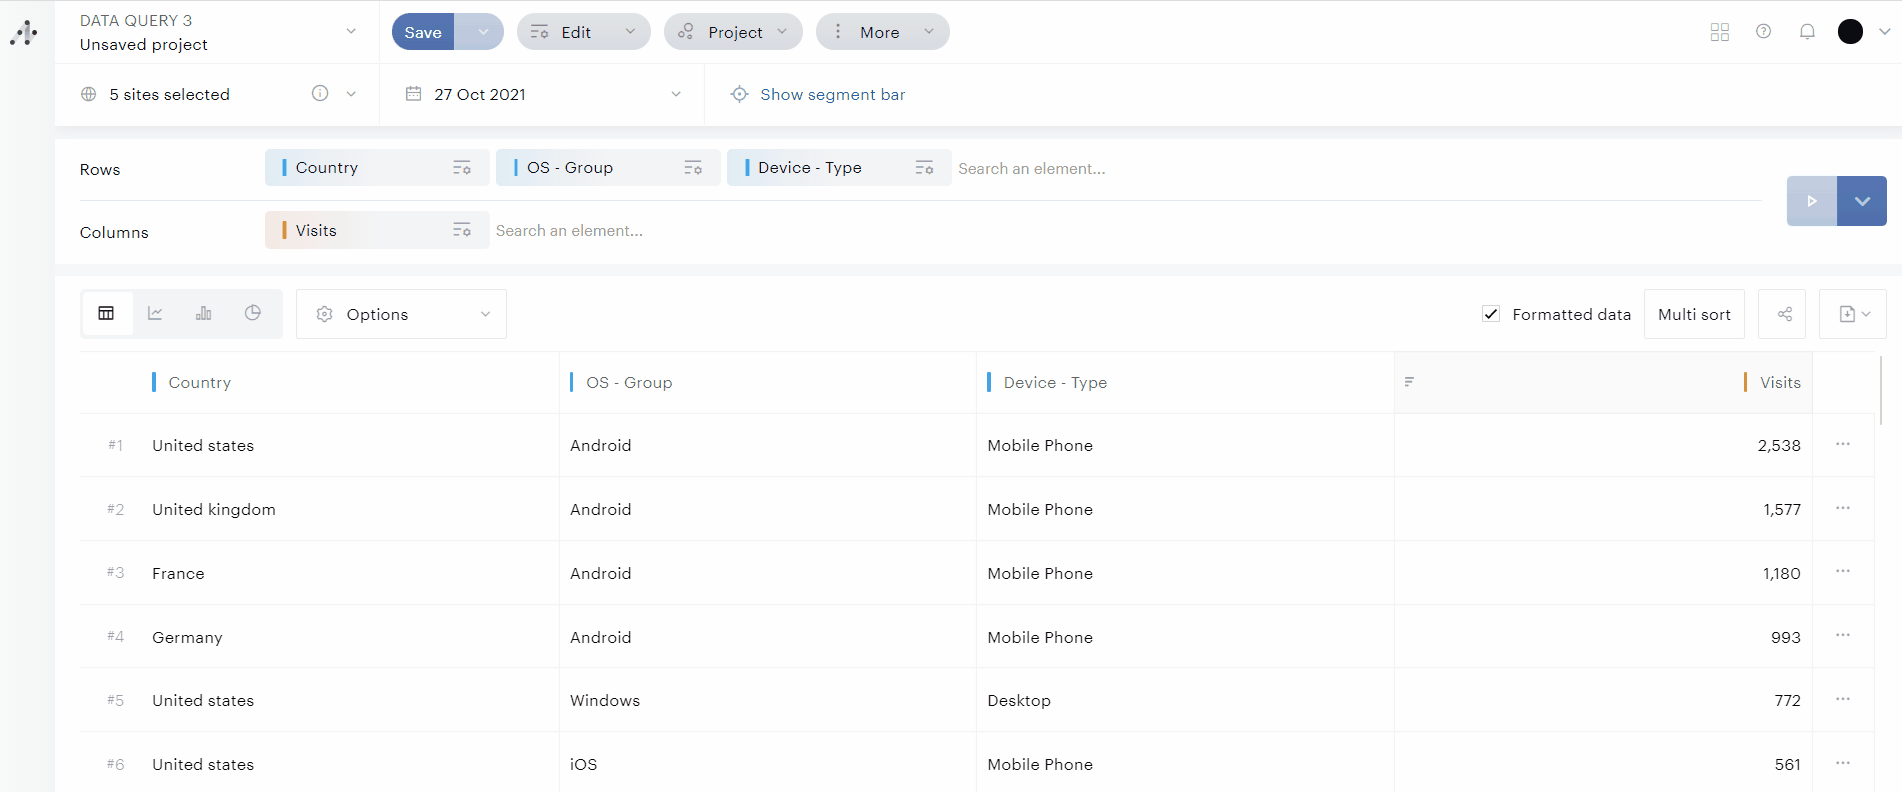The width and height of the screenshot is (1902, 792).
Task: Switch to pie chart view
Action: 253,314
